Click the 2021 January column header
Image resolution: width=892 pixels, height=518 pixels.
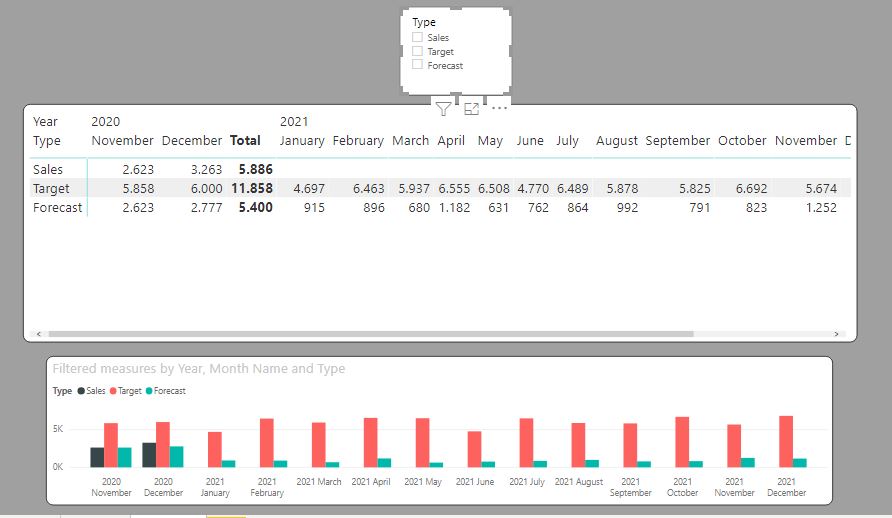[302, 140]
